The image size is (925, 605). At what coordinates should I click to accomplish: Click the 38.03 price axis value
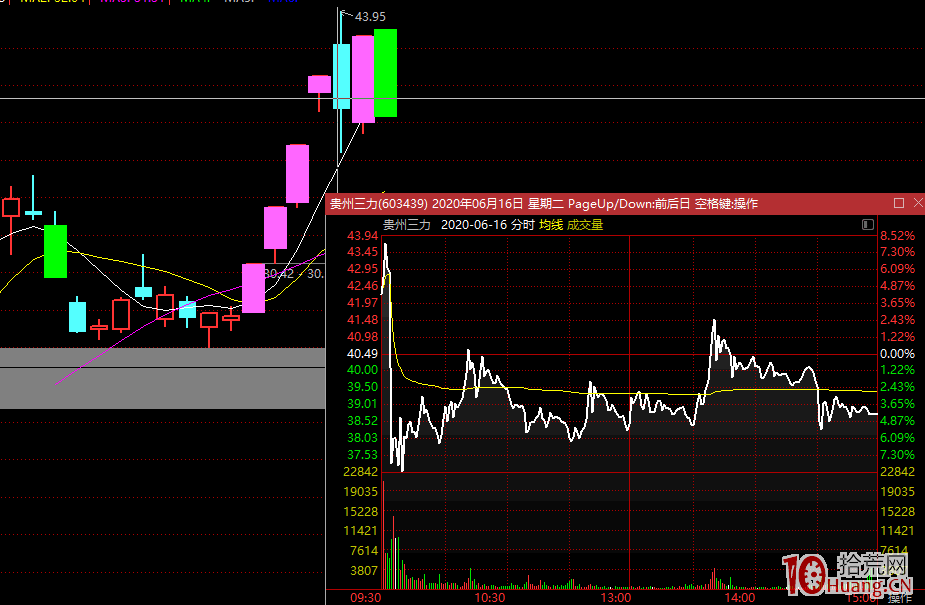(x=362, y=438)
